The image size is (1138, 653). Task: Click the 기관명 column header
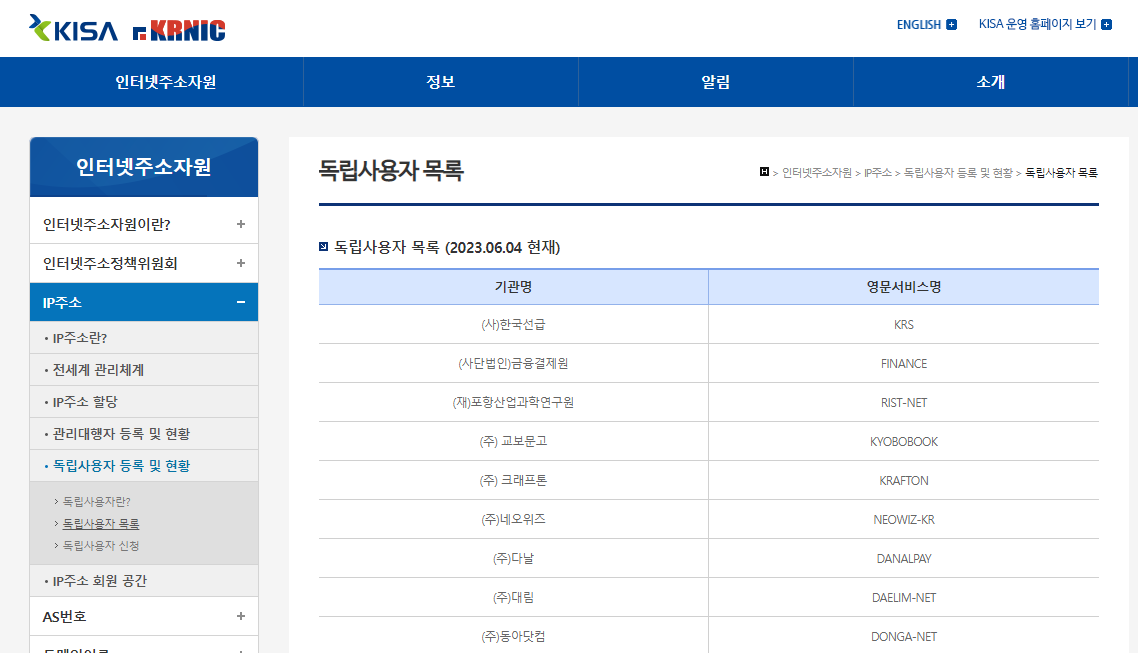(x=513, y=287)
